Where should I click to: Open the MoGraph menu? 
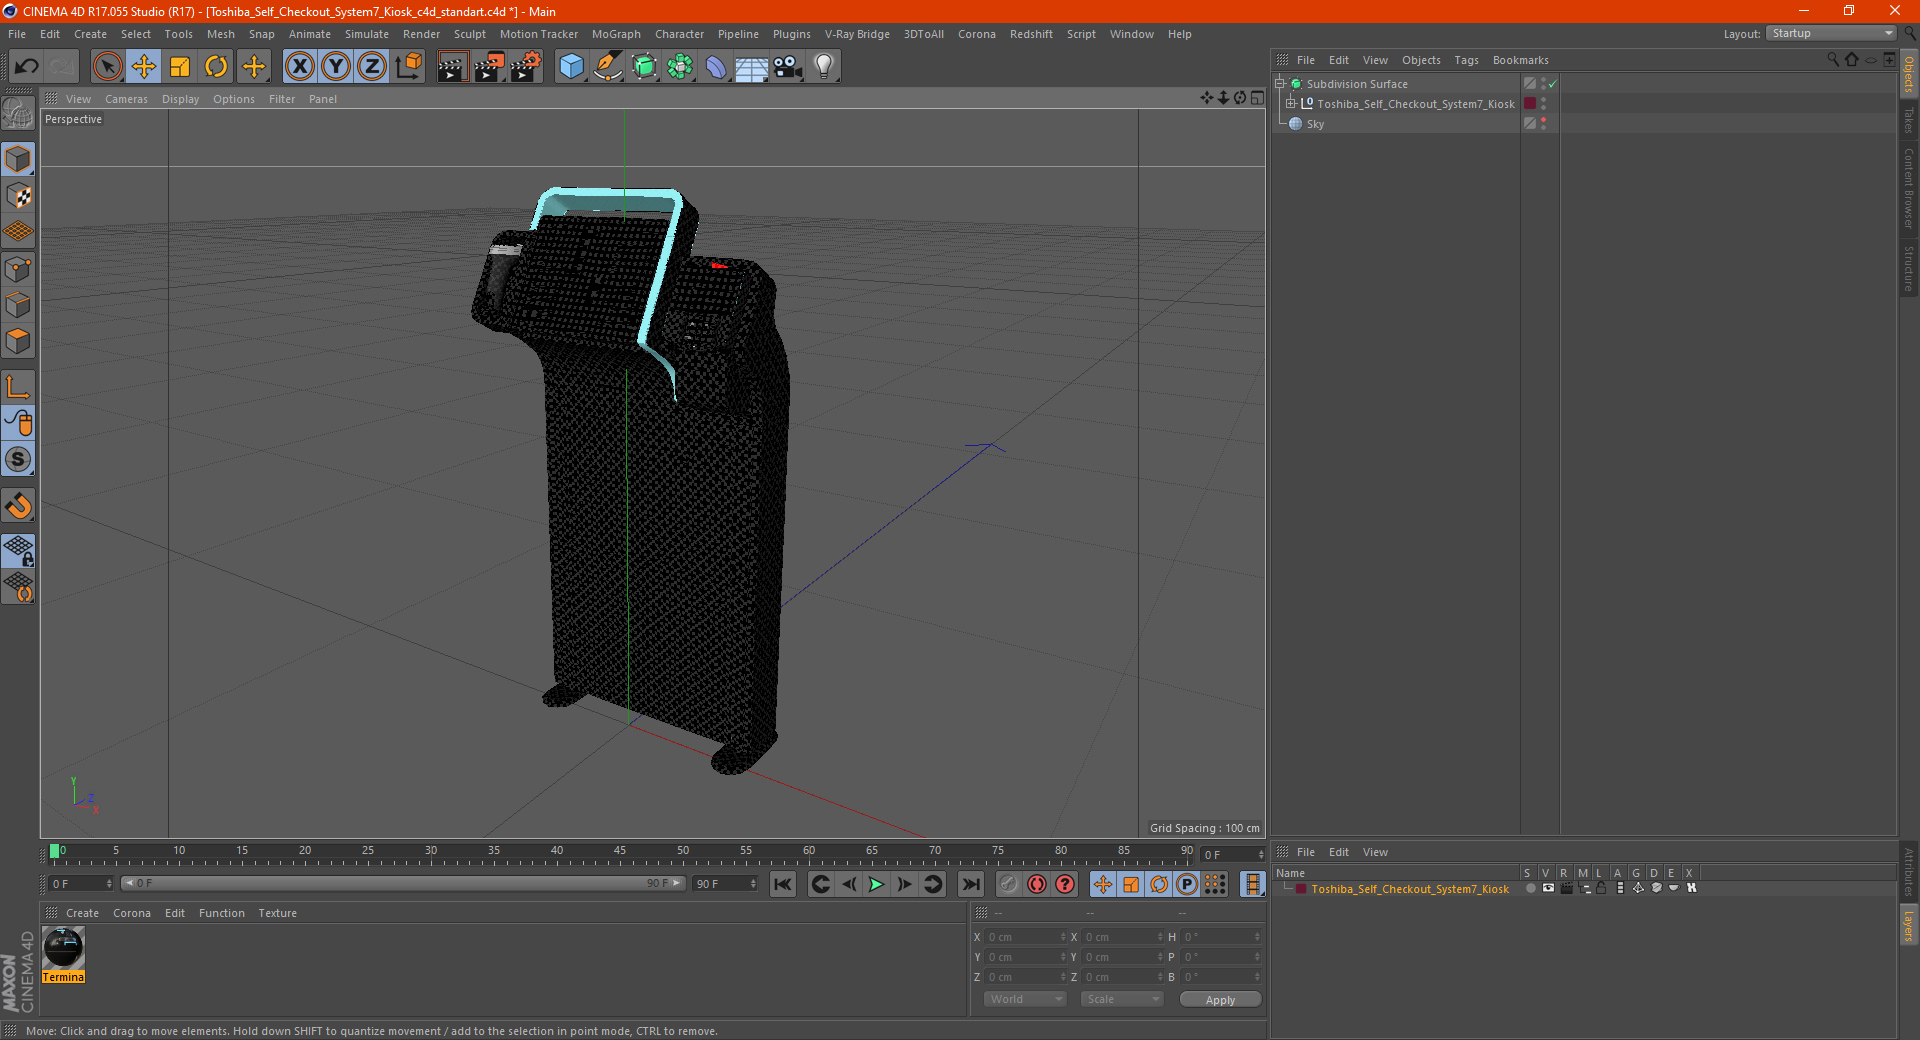(x=615, y=34)
